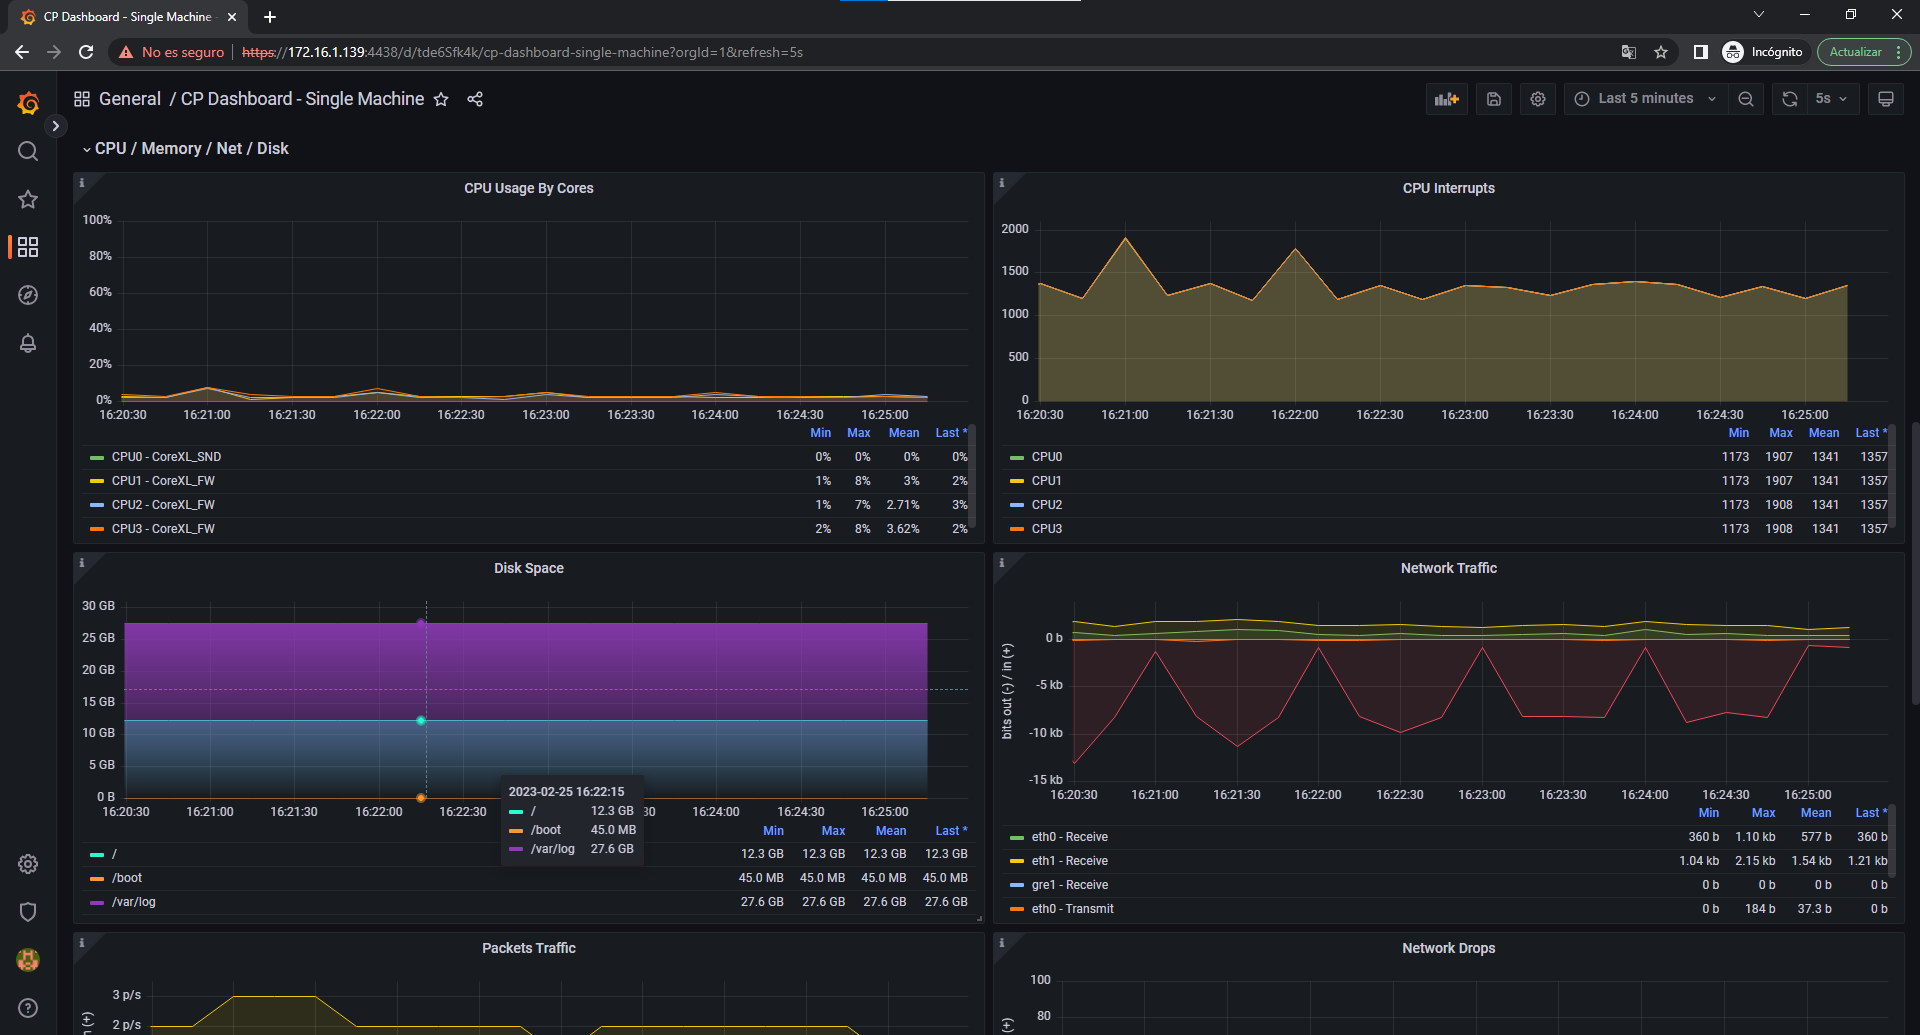Open the Disk Space panel title menu
Screen dimensions: 1920x1035
[528, 568]
